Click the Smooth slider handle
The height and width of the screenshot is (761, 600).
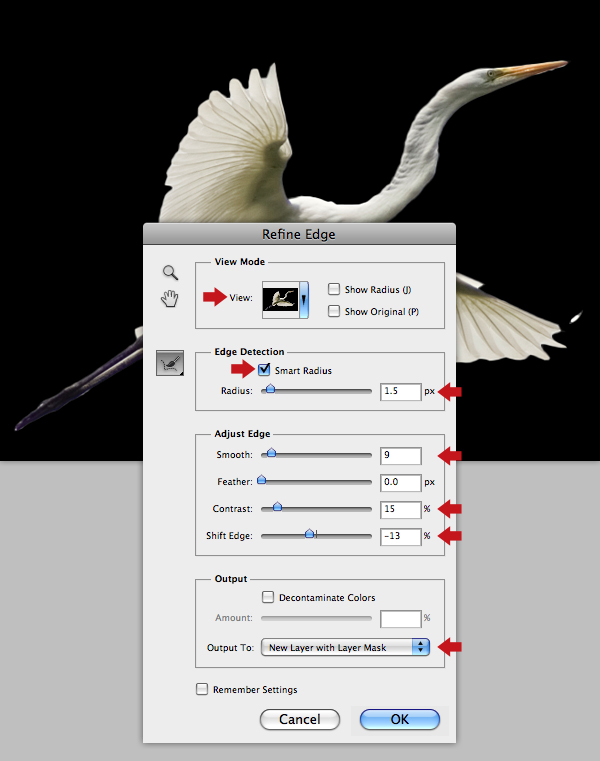pyautogui.click(x=271, y=453)
